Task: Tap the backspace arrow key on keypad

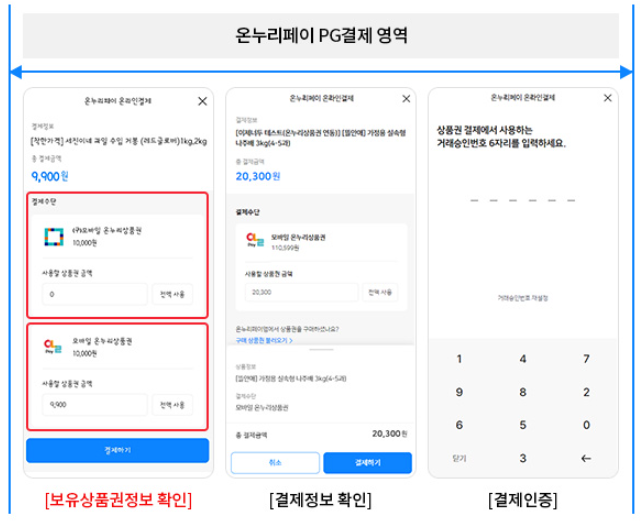Action: pyautogui.click(x=587, y=458)
